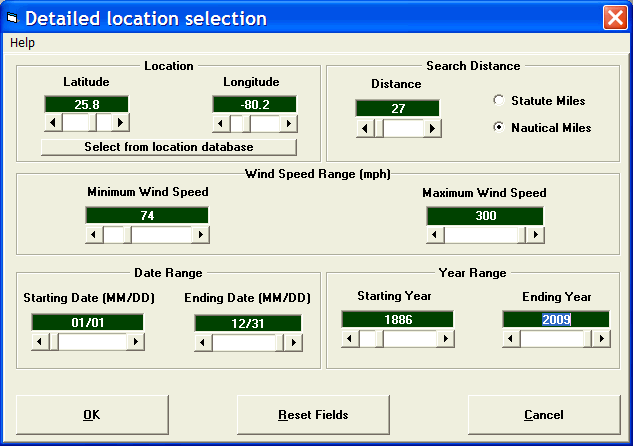Screen dimensions: 633x446
Task: Click the Latitude scrollbar left arrow
Action: (53, 122)
